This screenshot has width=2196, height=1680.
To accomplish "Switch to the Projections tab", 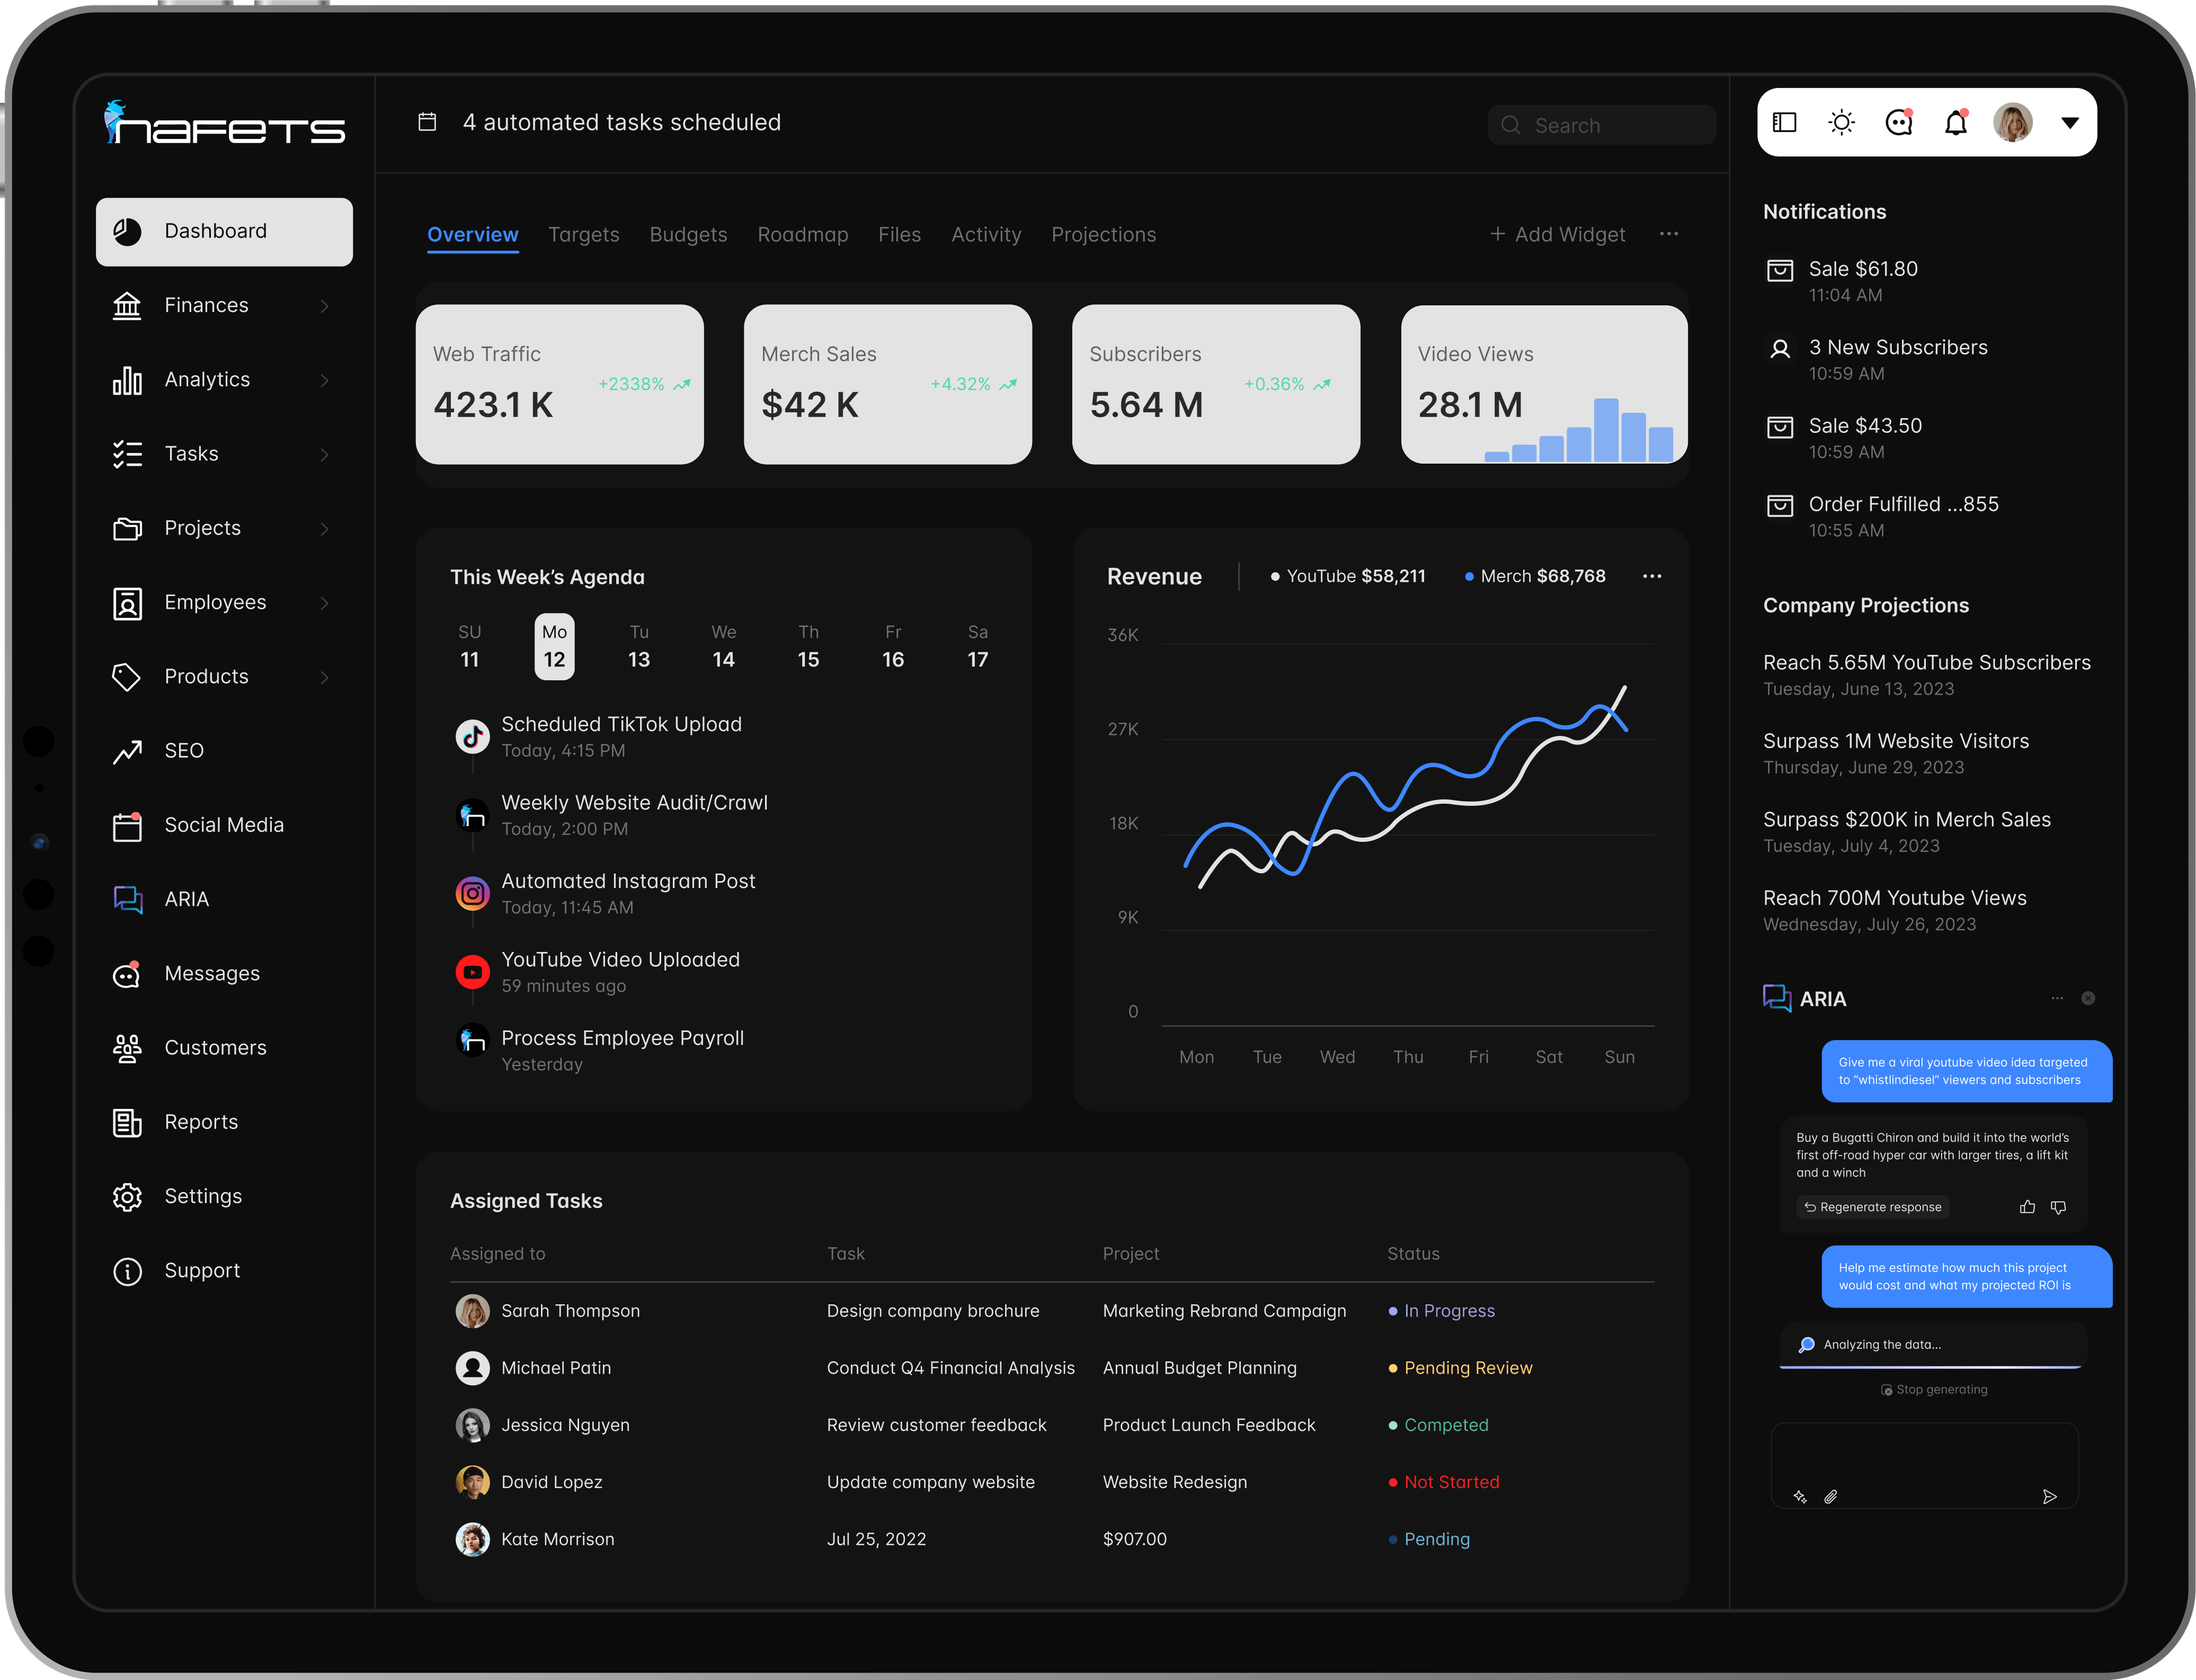I will [x=1103, y=233].
